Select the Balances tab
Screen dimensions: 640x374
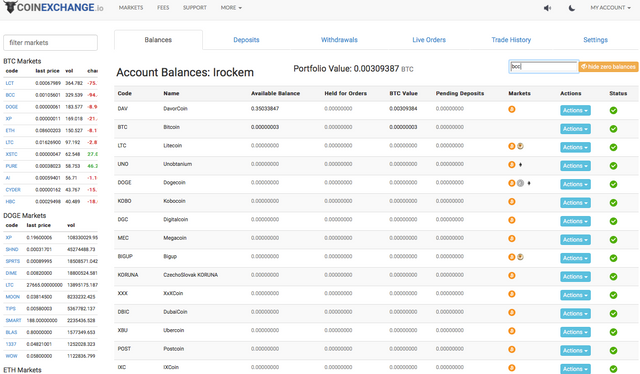[158, 40]
